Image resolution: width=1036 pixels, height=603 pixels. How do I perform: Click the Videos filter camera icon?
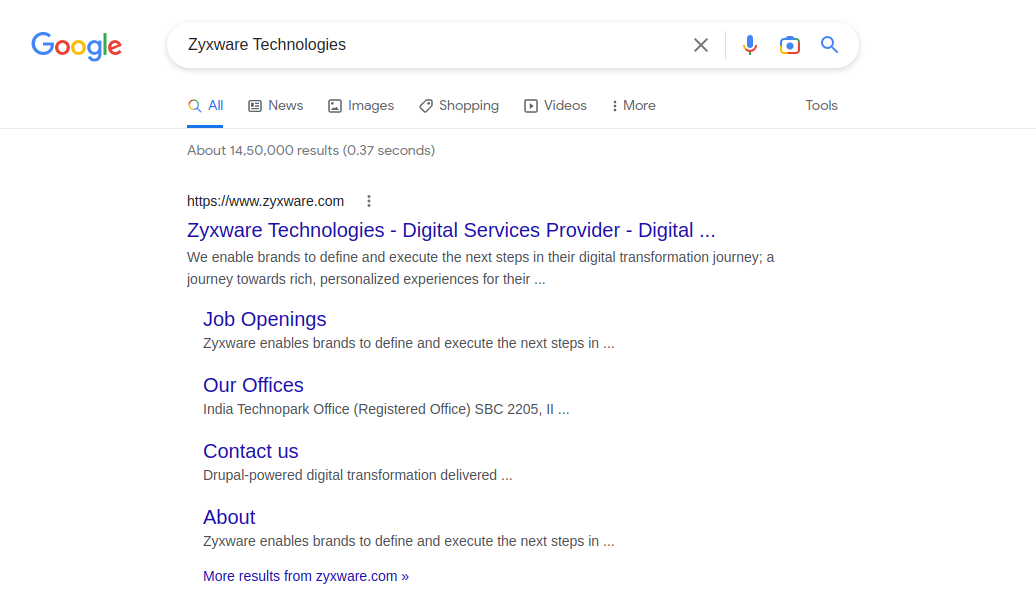[529, 105]
